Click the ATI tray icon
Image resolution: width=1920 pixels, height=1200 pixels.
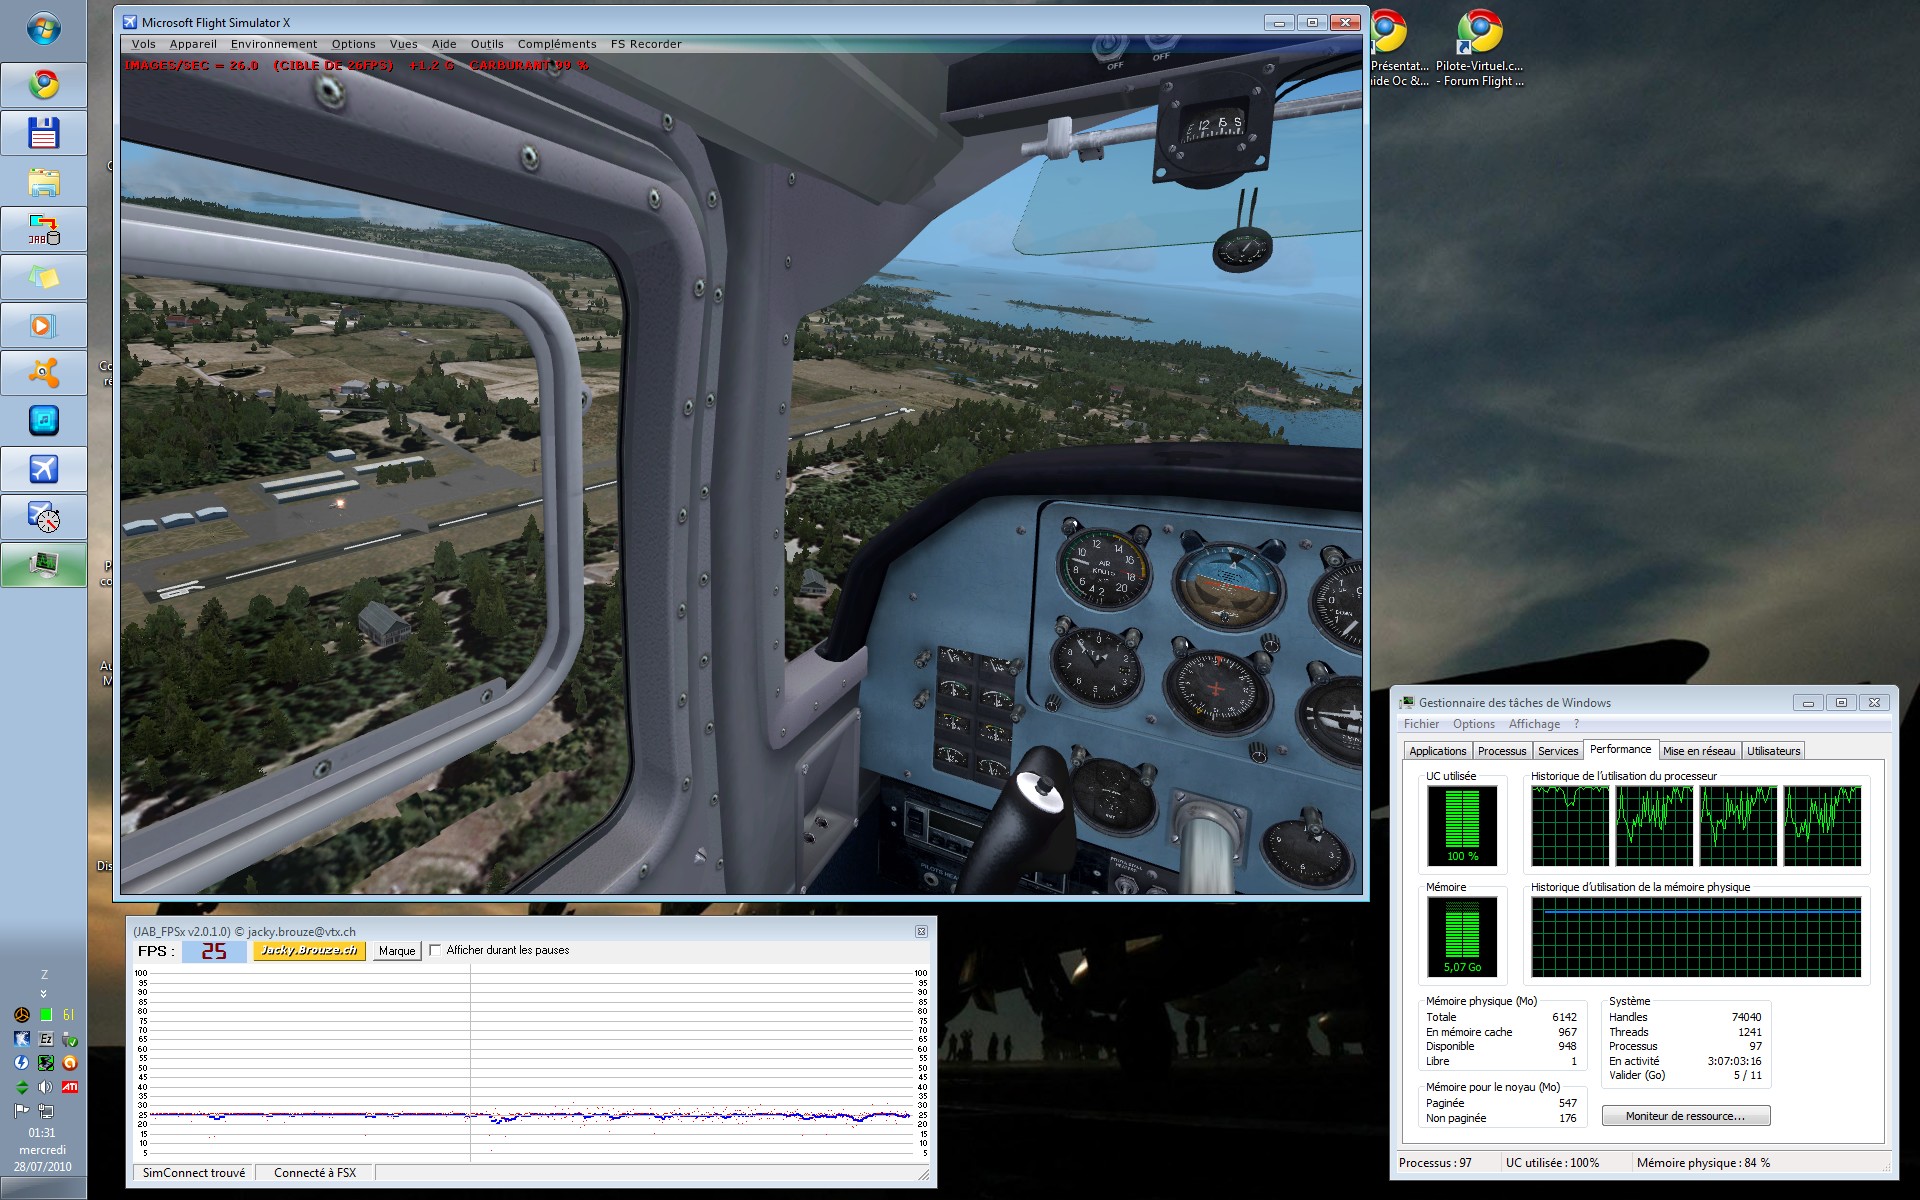pos(70,1087)
